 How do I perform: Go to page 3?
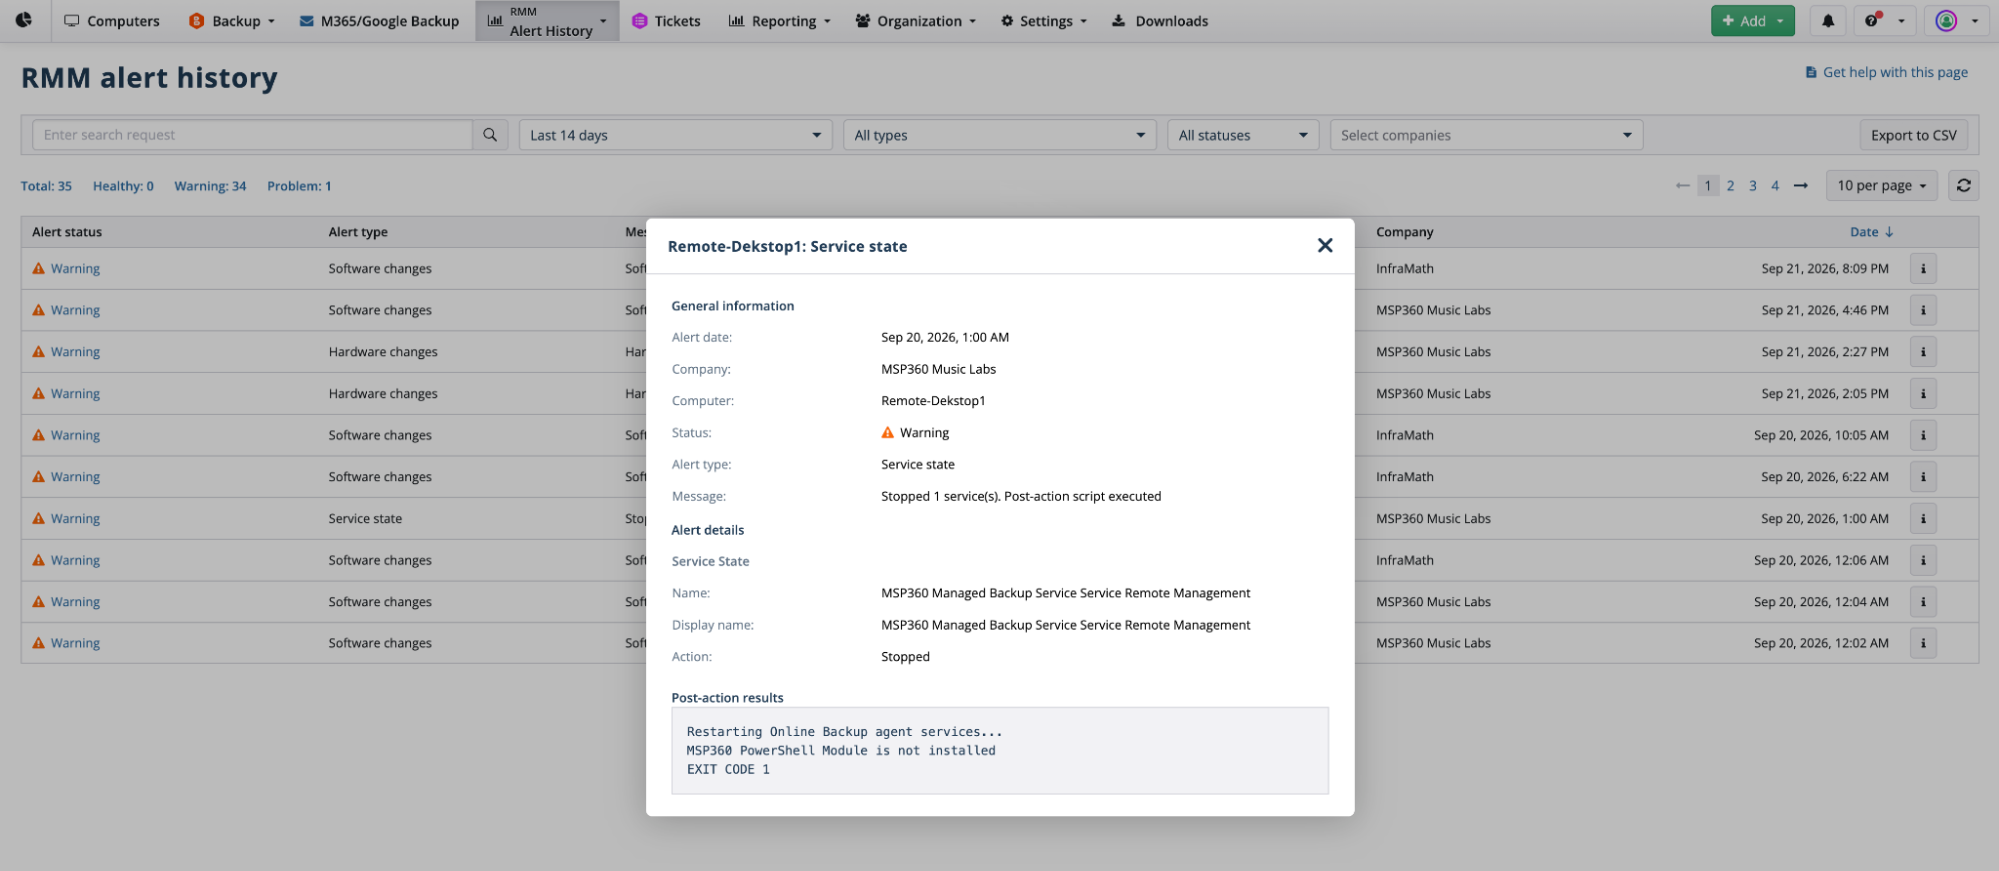click(1753, 186)
